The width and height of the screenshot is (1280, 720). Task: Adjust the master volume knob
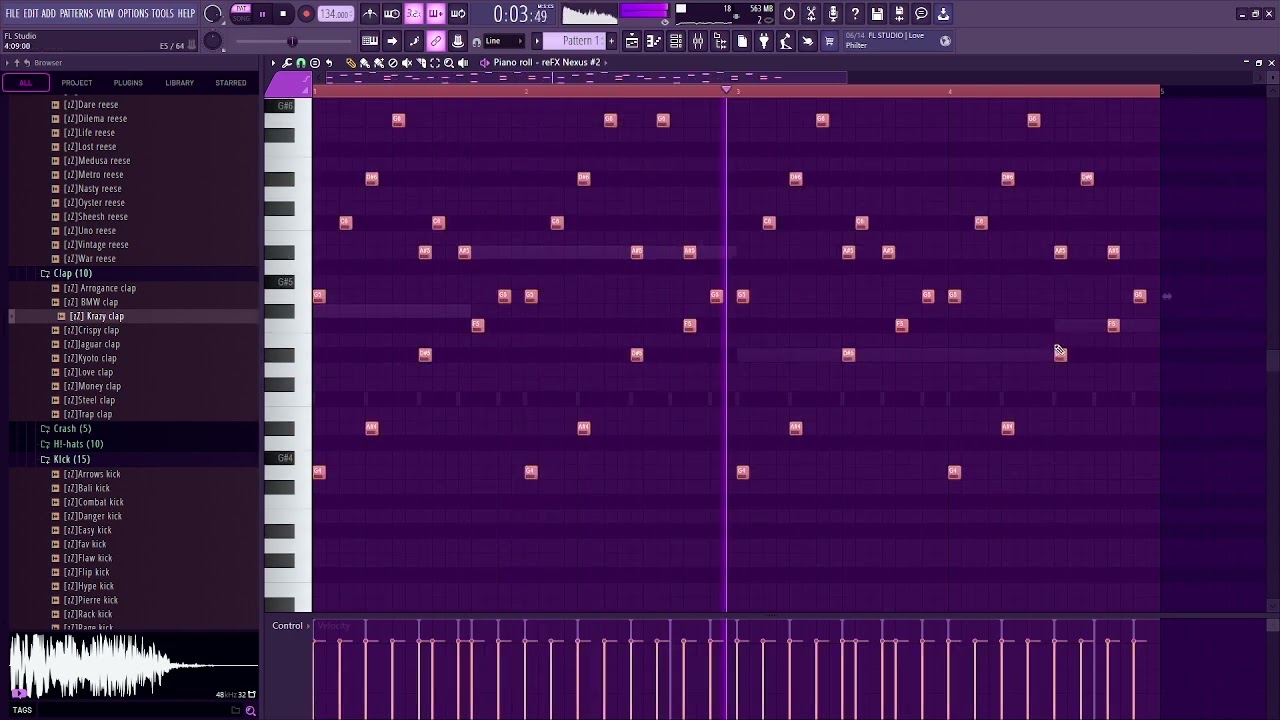213,14
